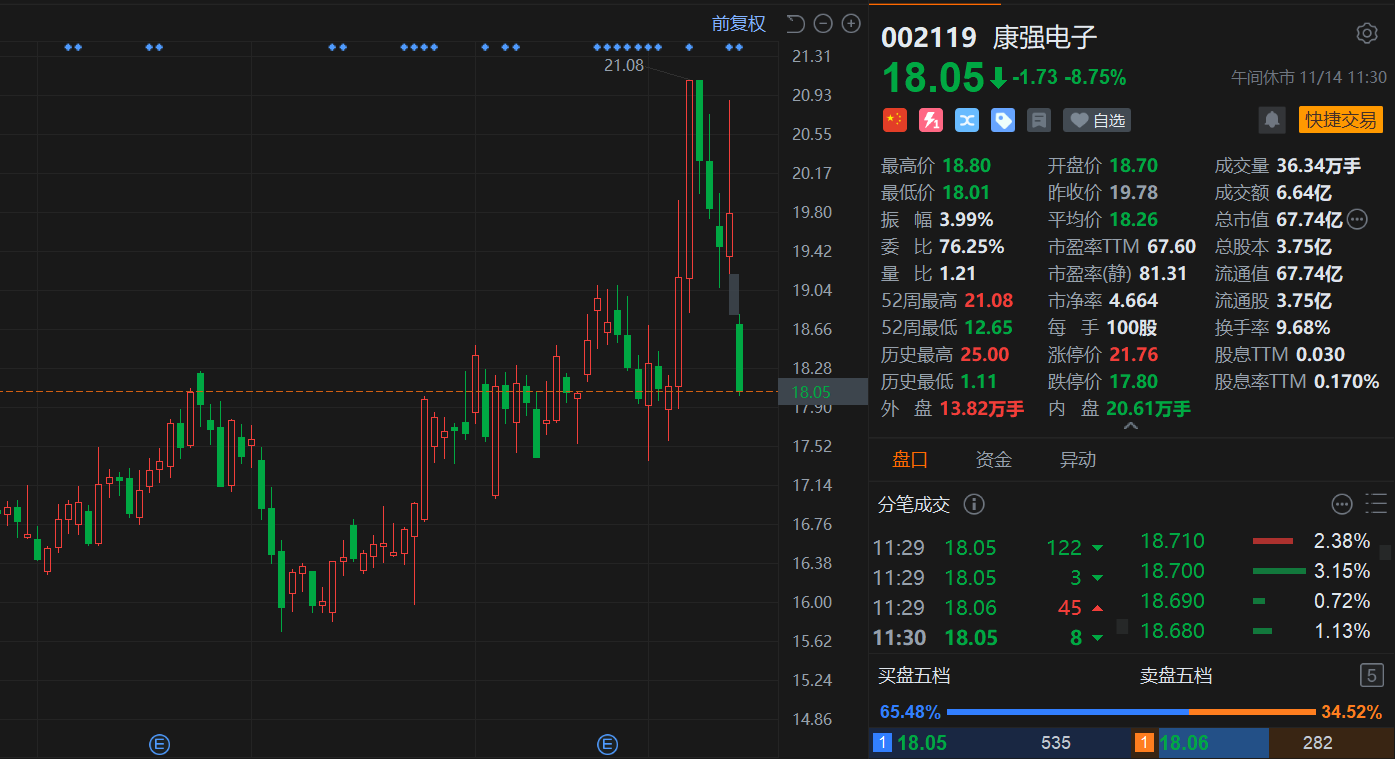Select the 11:29 trade with volume 122
This screenshot has height=759, width=1395.
pos(989,547)
